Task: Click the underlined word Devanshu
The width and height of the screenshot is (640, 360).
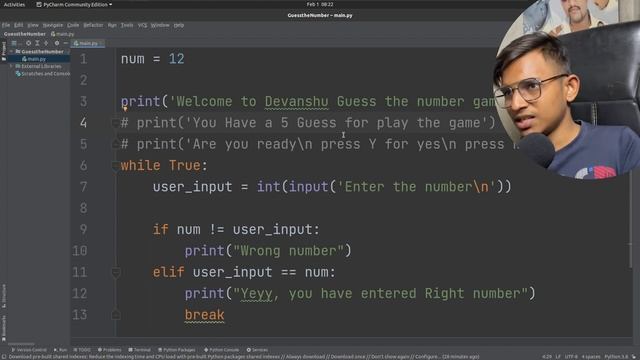Action: tap(296, 102)
